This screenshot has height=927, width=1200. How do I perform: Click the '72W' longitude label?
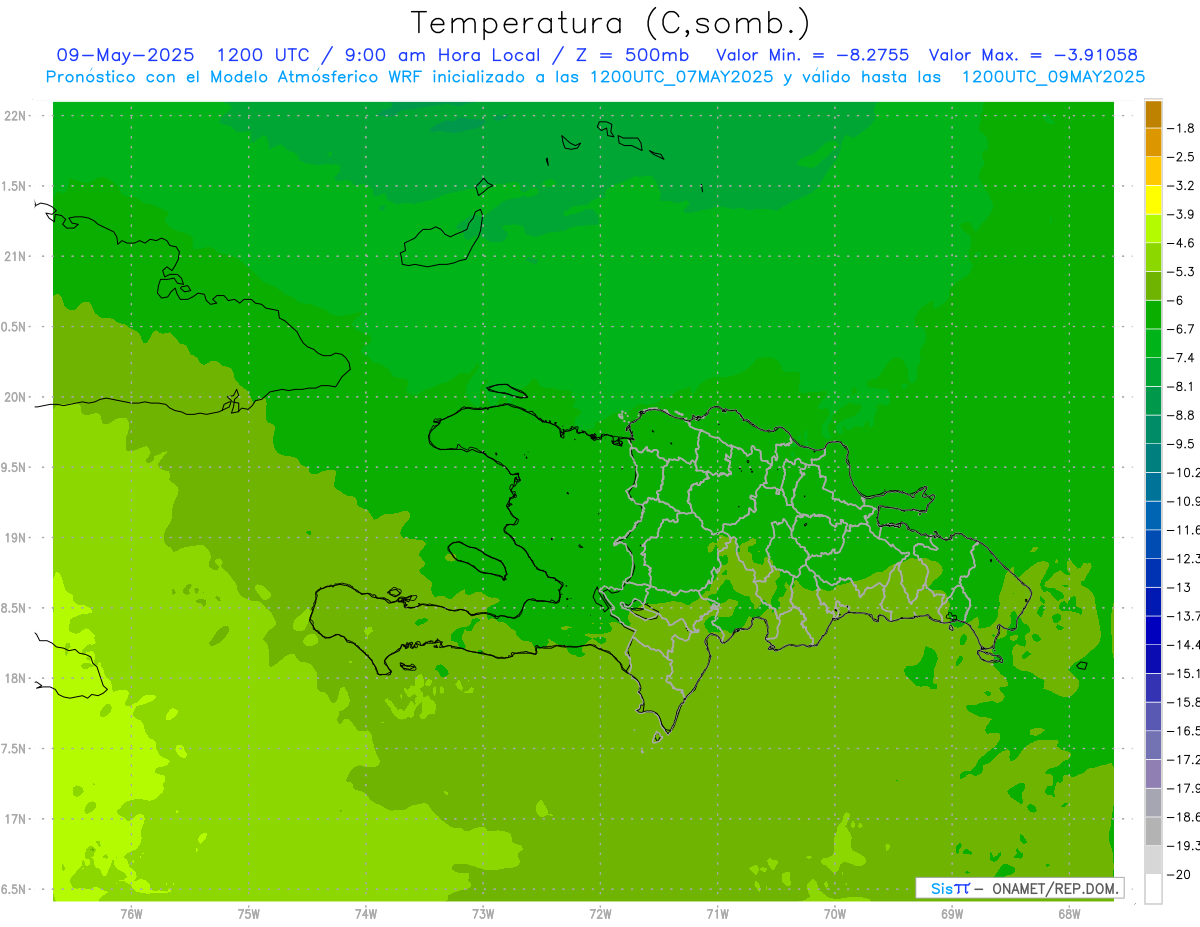(600, 913)
